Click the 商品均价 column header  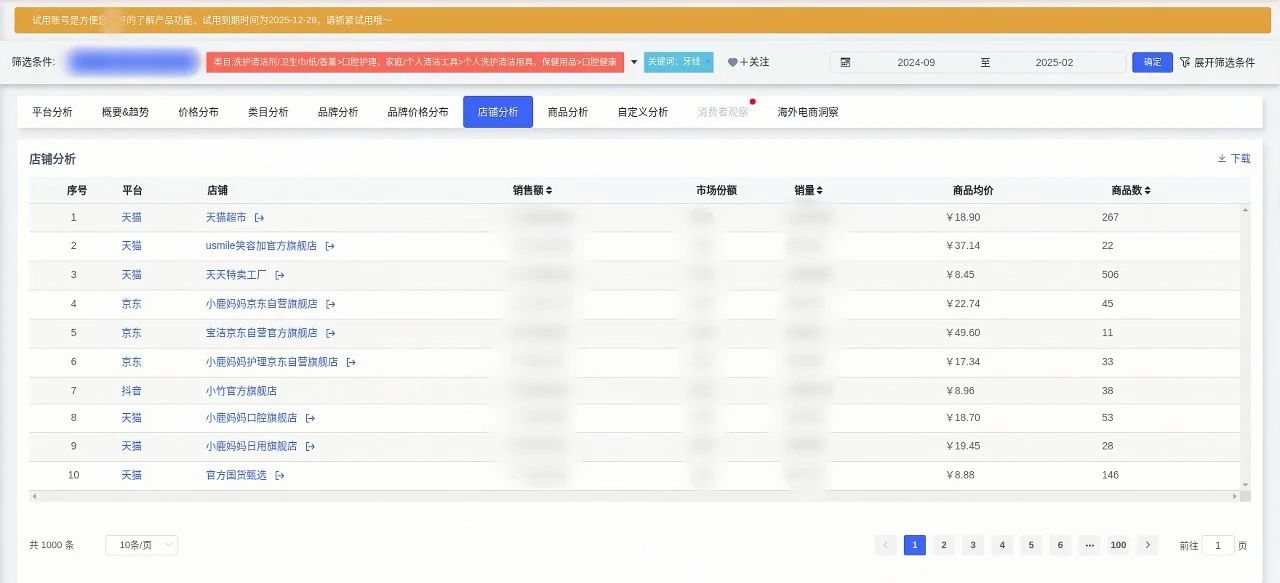973,190
